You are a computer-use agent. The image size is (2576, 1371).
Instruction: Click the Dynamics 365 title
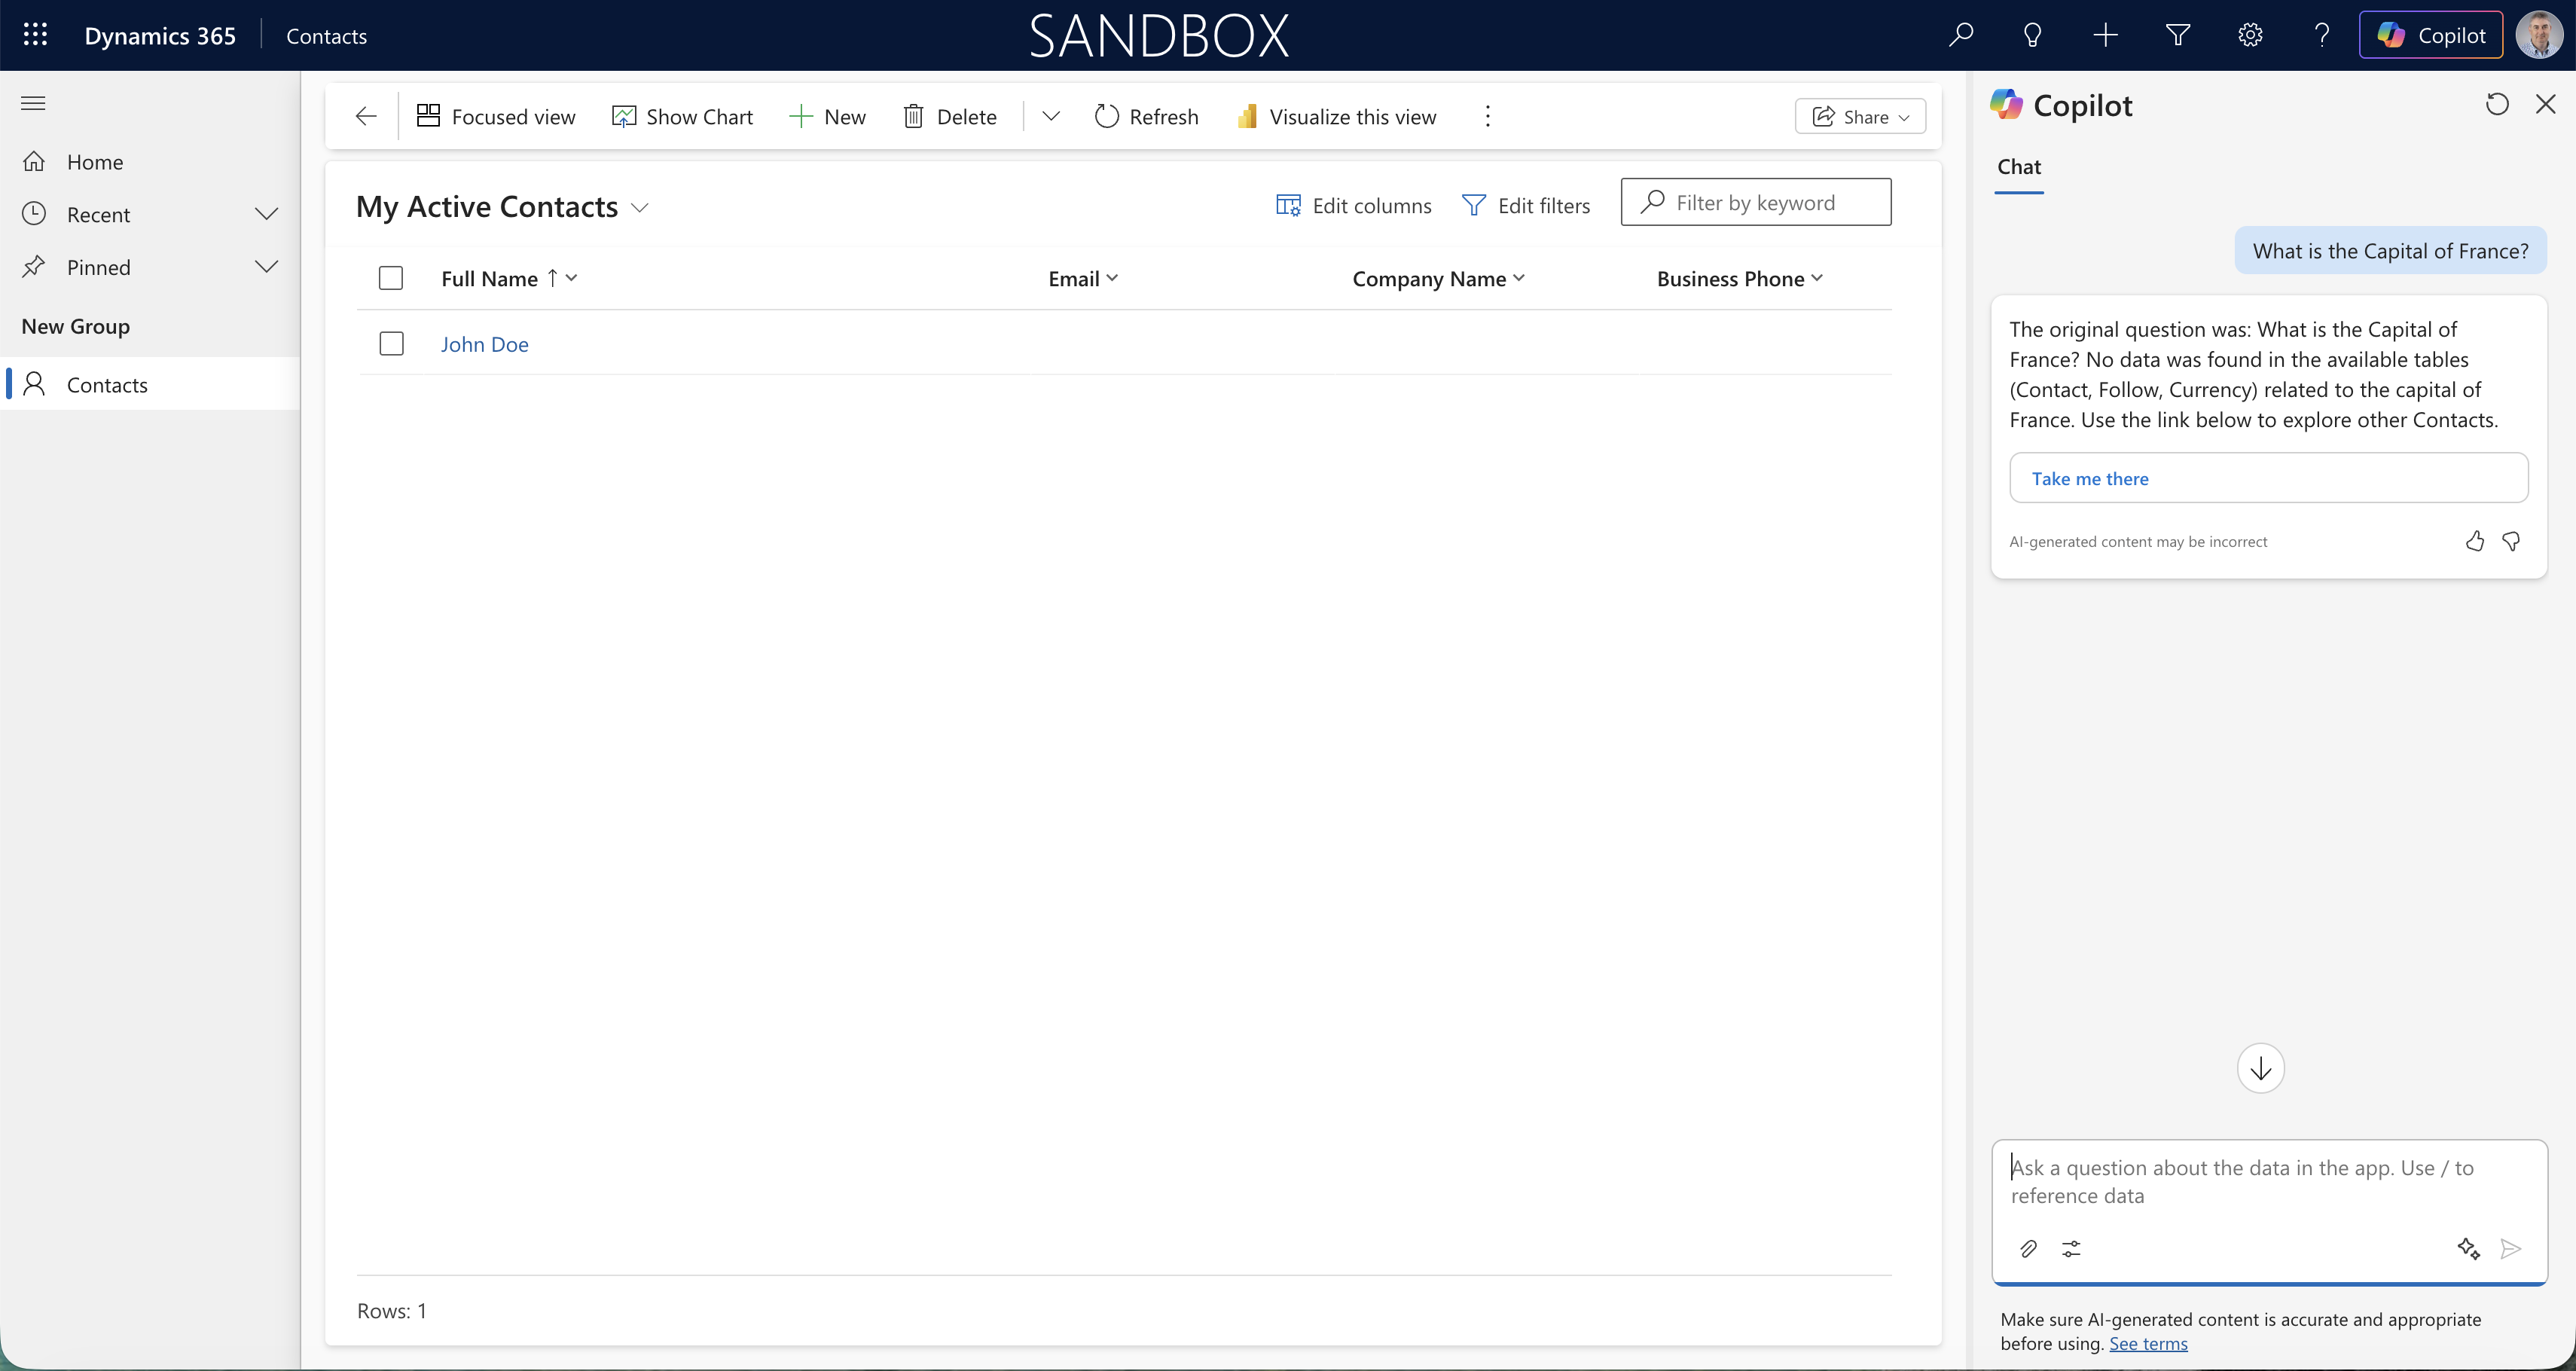click(x=160, y=36)
